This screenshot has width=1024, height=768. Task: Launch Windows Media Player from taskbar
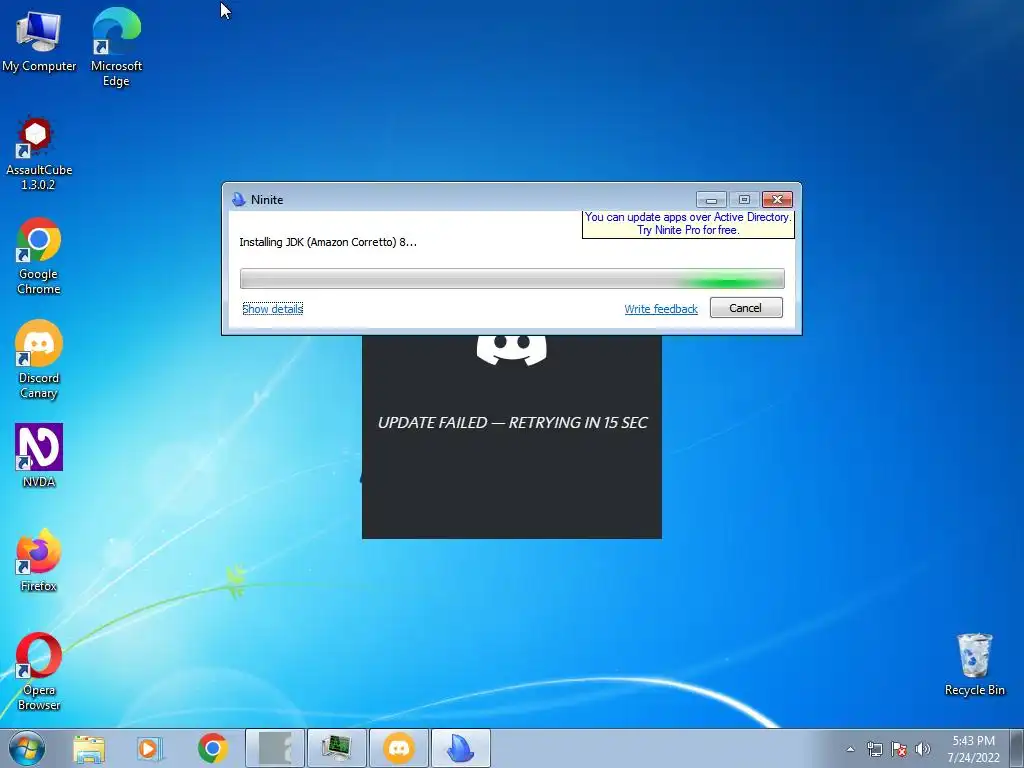(150, 748)
